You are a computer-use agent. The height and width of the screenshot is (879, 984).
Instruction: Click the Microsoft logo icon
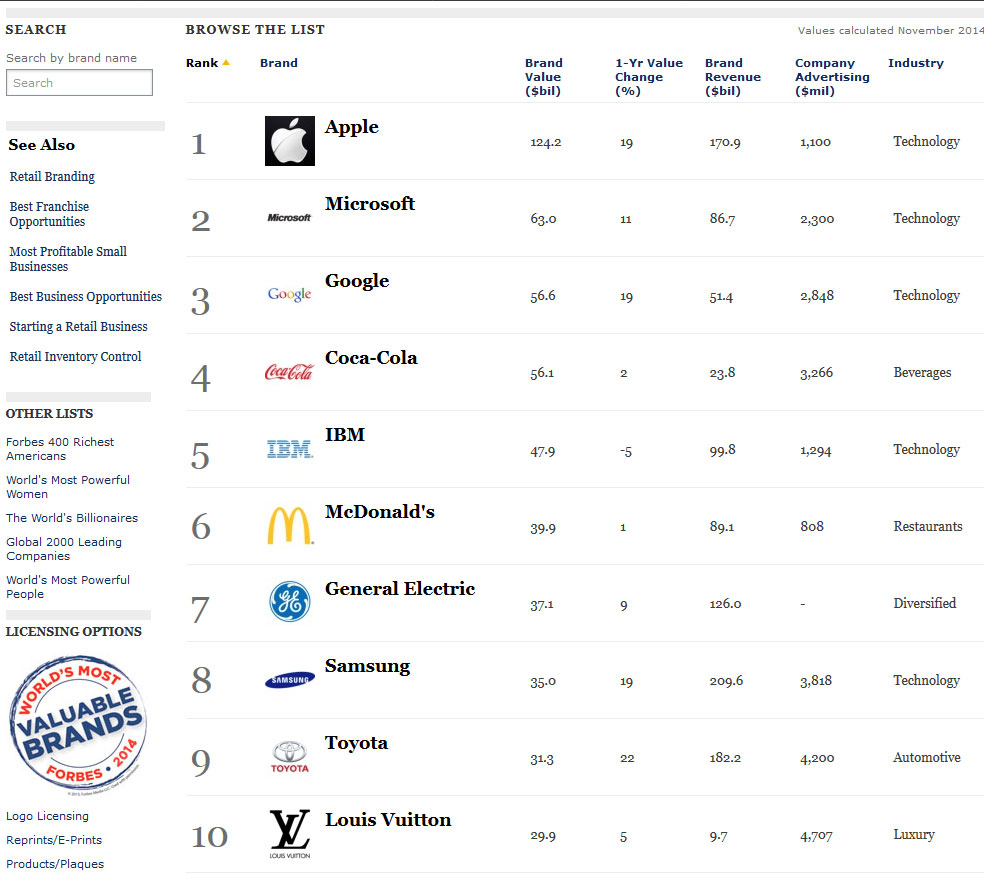click(289, 218)
